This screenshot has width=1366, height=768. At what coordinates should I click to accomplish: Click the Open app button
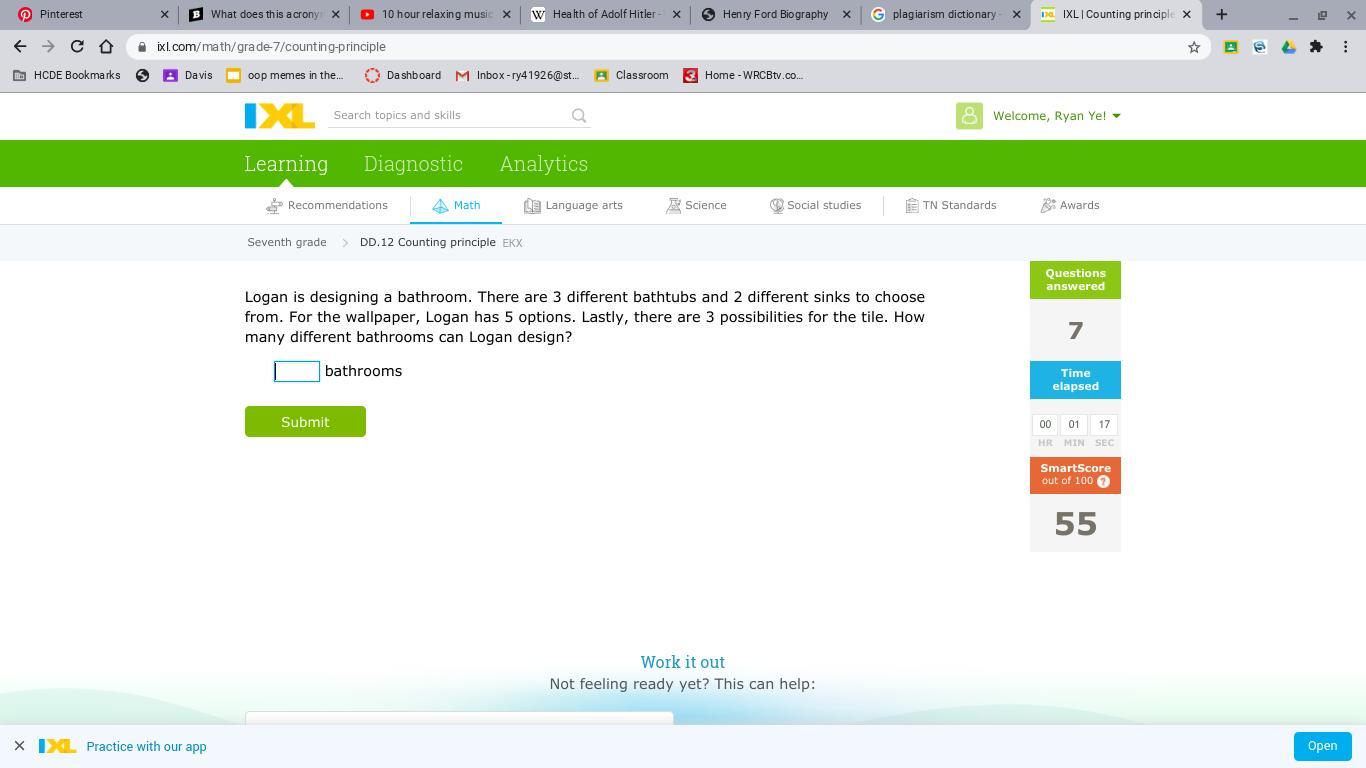coord(1322,746)
